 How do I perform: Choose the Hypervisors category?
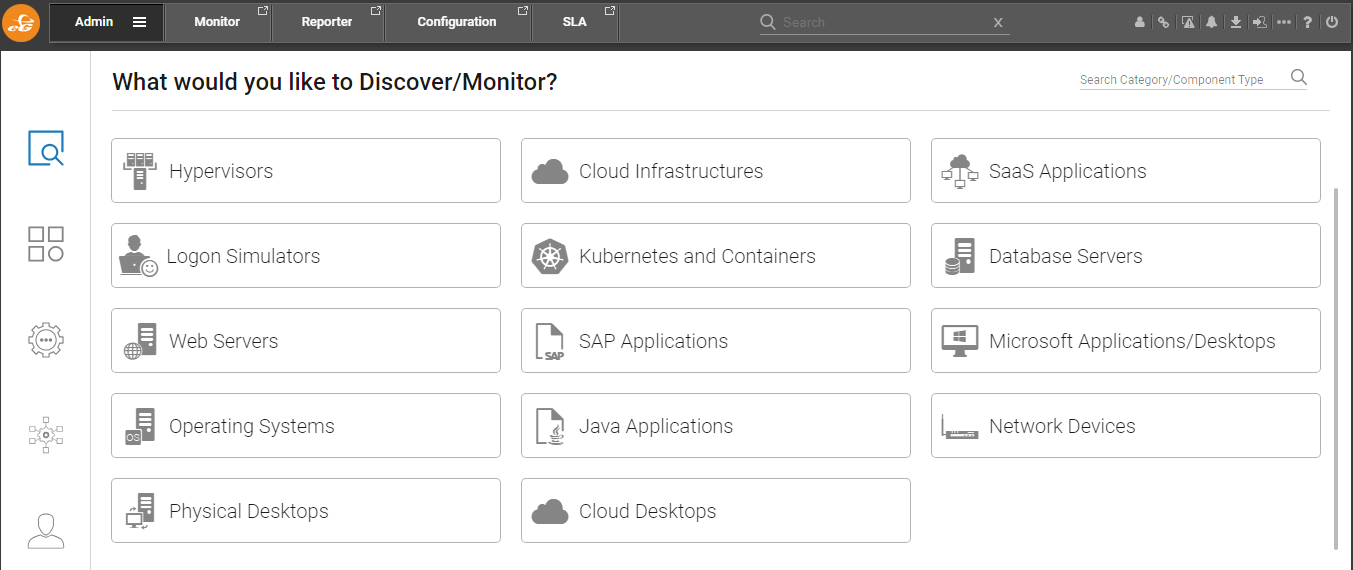[x=306, y=171]
